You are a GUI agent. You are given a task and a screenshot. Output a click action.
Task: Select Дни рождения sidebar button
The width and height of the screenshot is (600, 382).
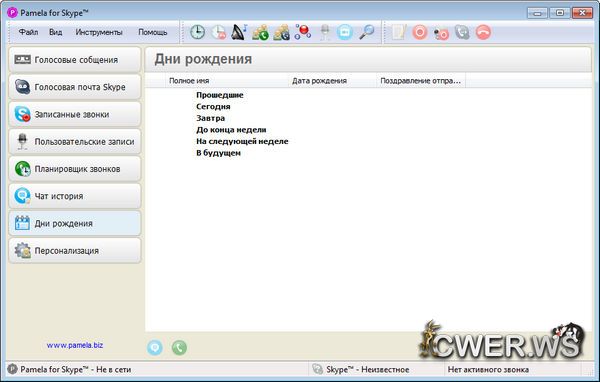tap(75, 223)
